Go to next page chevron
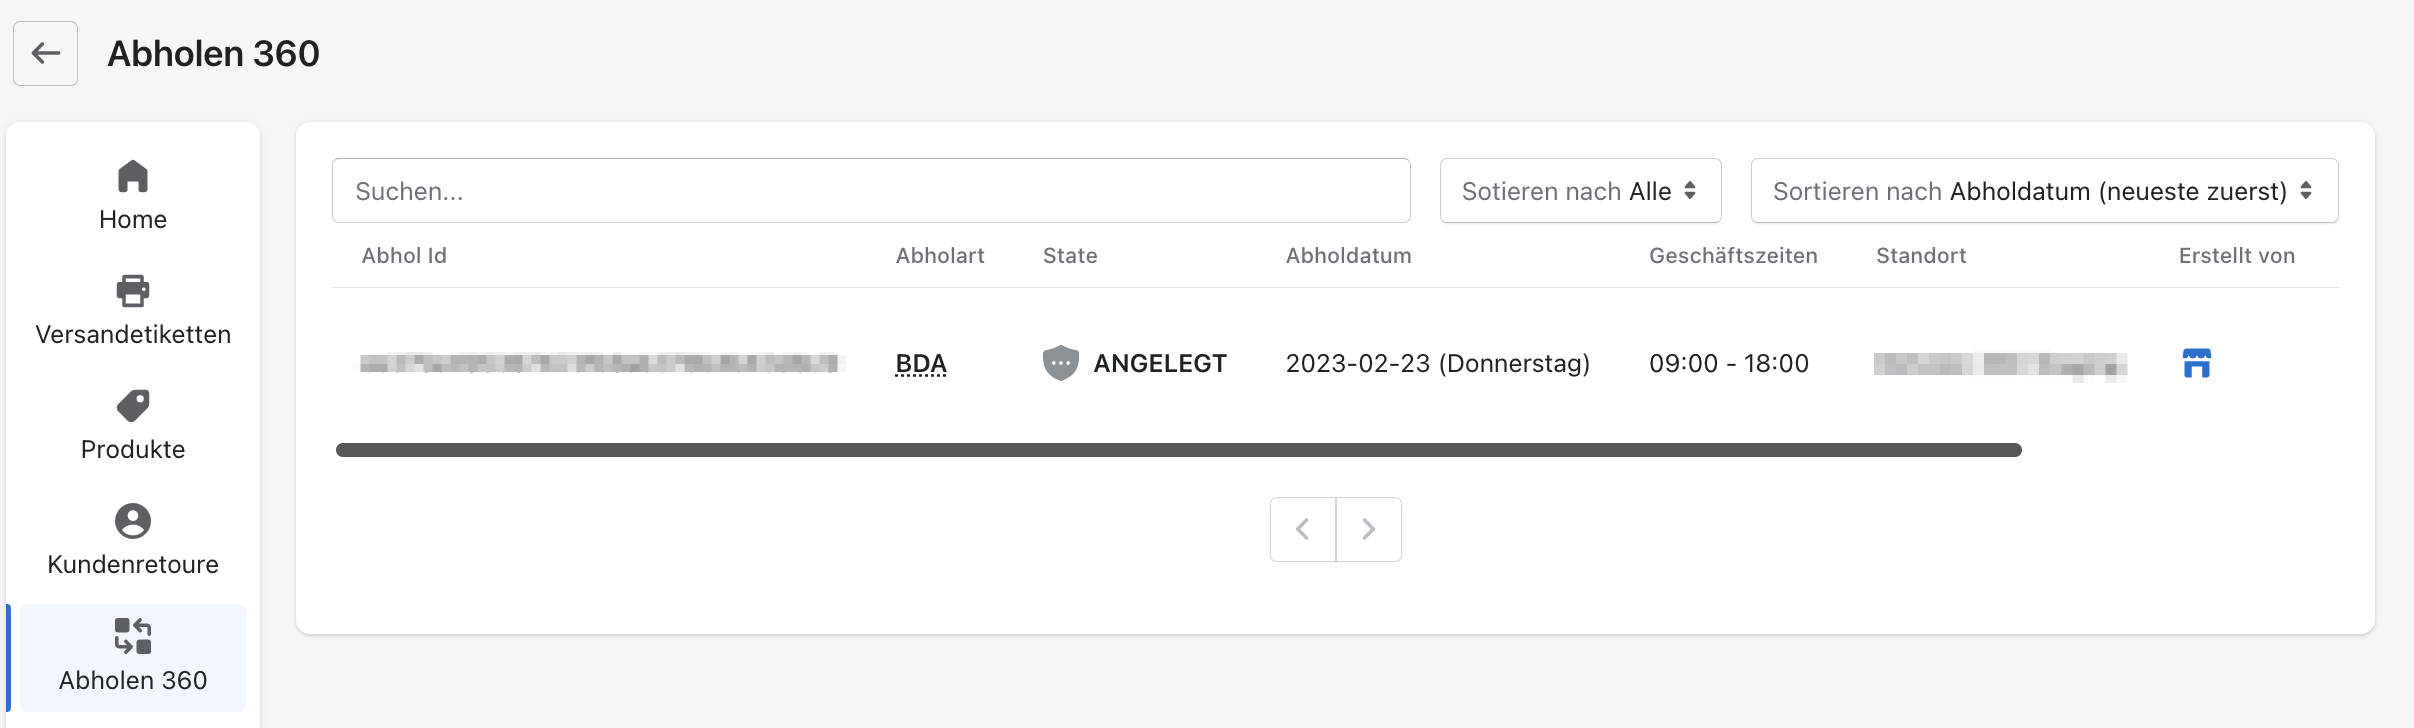This screenshot has width=2414, height=728. click(1368, 529)
